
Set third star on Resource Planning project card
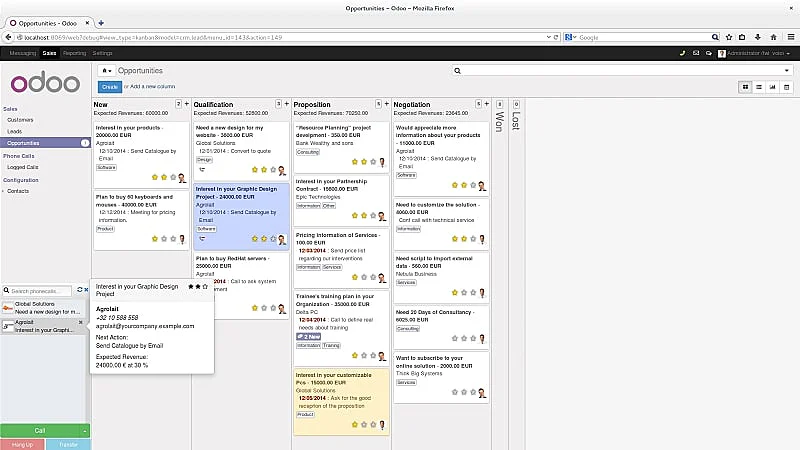pos(373,162)
